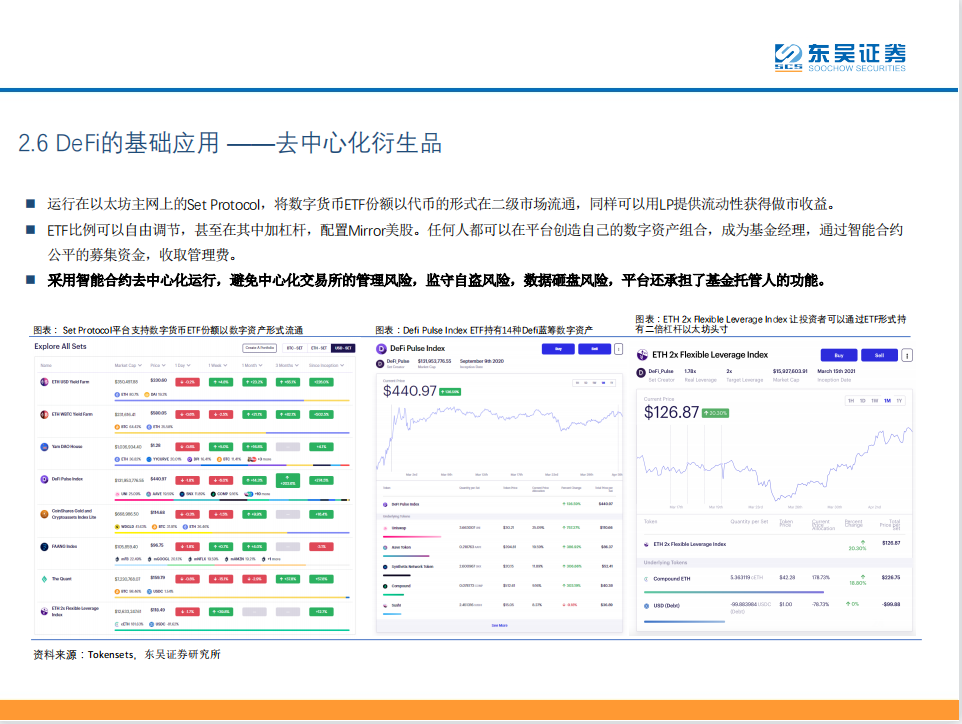Open the three-dot options icon beside Sell
This screenshot has width=962, height=724.
(x=908, y=355)
